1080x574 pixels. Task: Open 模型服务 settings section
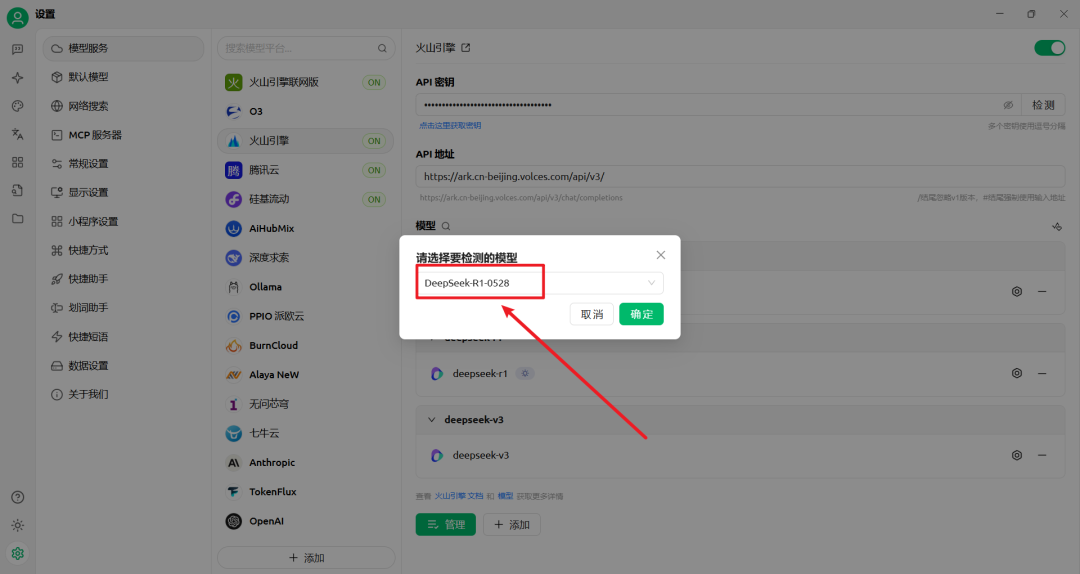(x=123, y=48)
